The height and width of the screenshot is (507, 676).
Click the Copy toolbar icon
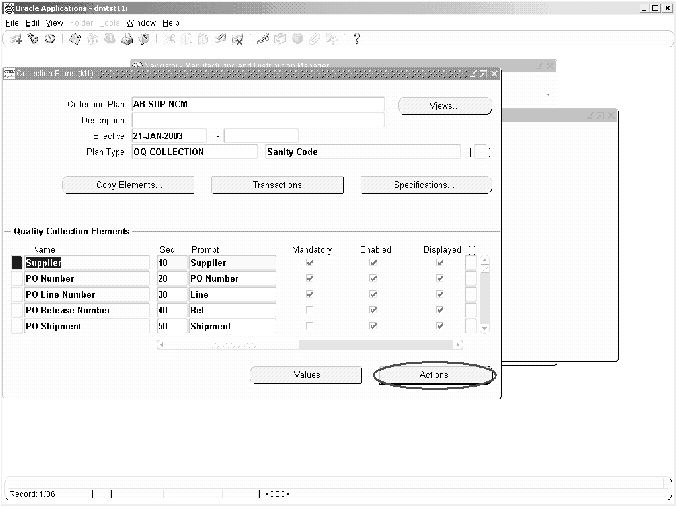pyautogui.click(x=186, y=39)
